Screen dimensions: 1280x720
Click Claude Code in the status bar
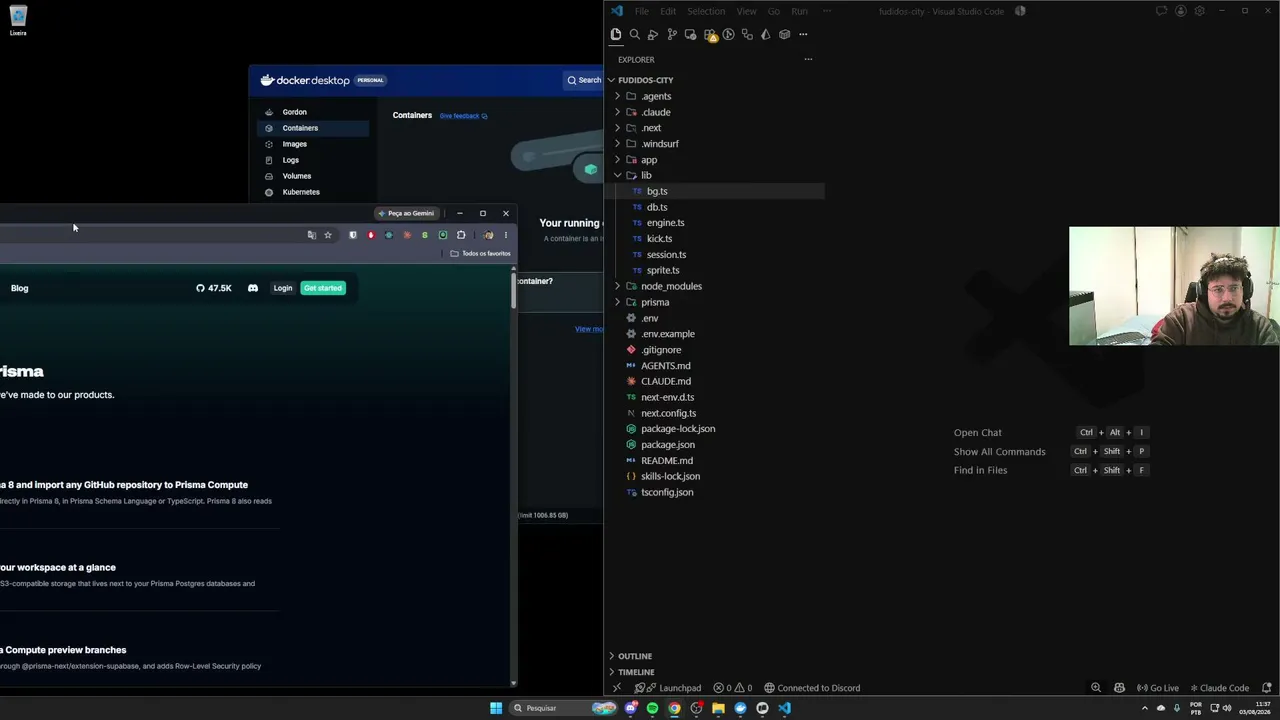(1219, 688)
